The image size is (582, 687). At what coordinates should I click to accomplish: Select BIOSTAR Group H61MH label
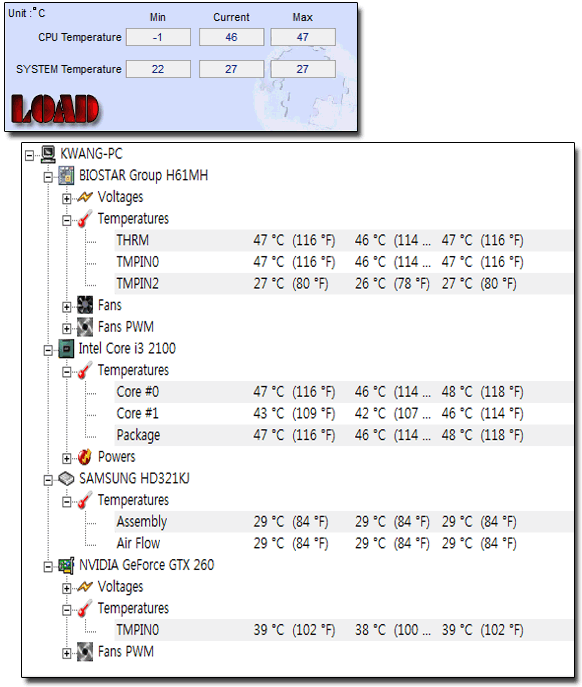click(x=143, y=175)
